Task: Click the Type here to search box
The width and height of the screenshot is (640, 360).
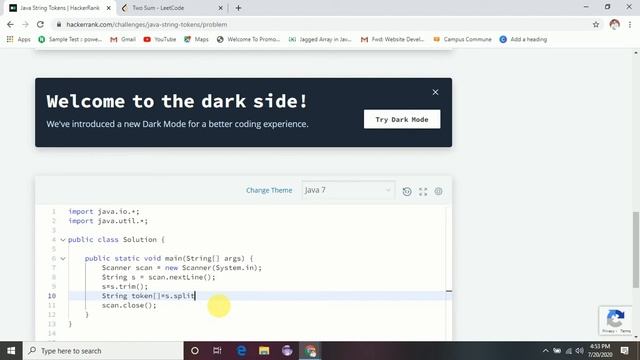Action: click(103, 351)
